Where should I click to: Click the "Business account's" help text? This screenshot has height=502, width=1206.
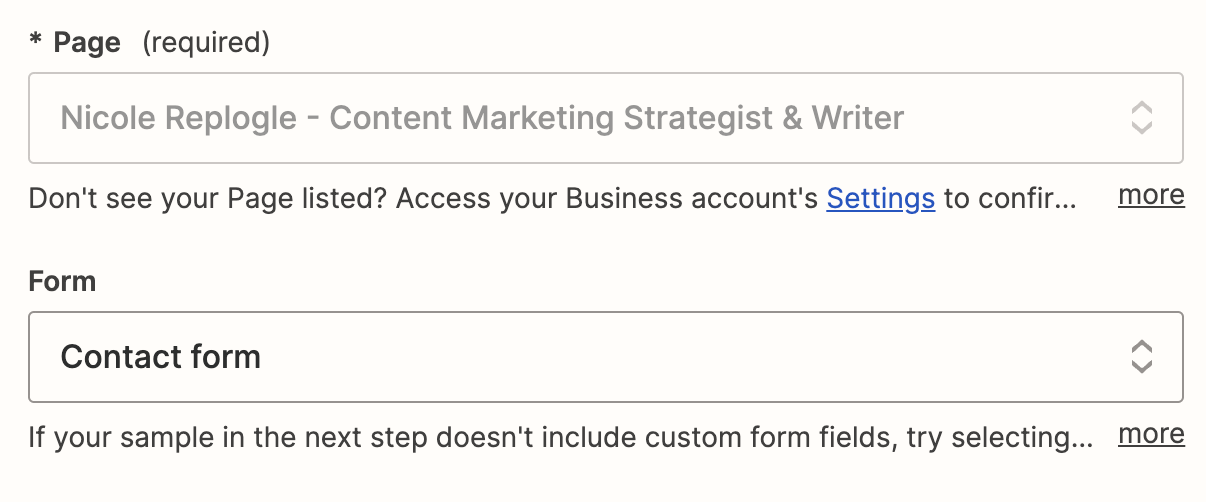click(x=692, y=198)
